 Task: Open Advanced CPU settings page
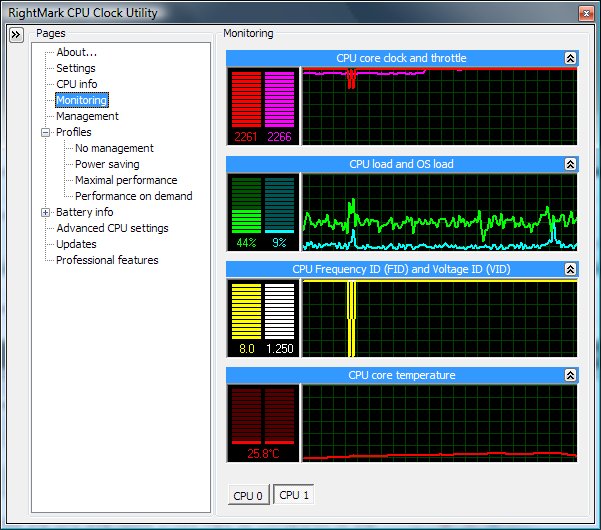click(x=112, y=228)
